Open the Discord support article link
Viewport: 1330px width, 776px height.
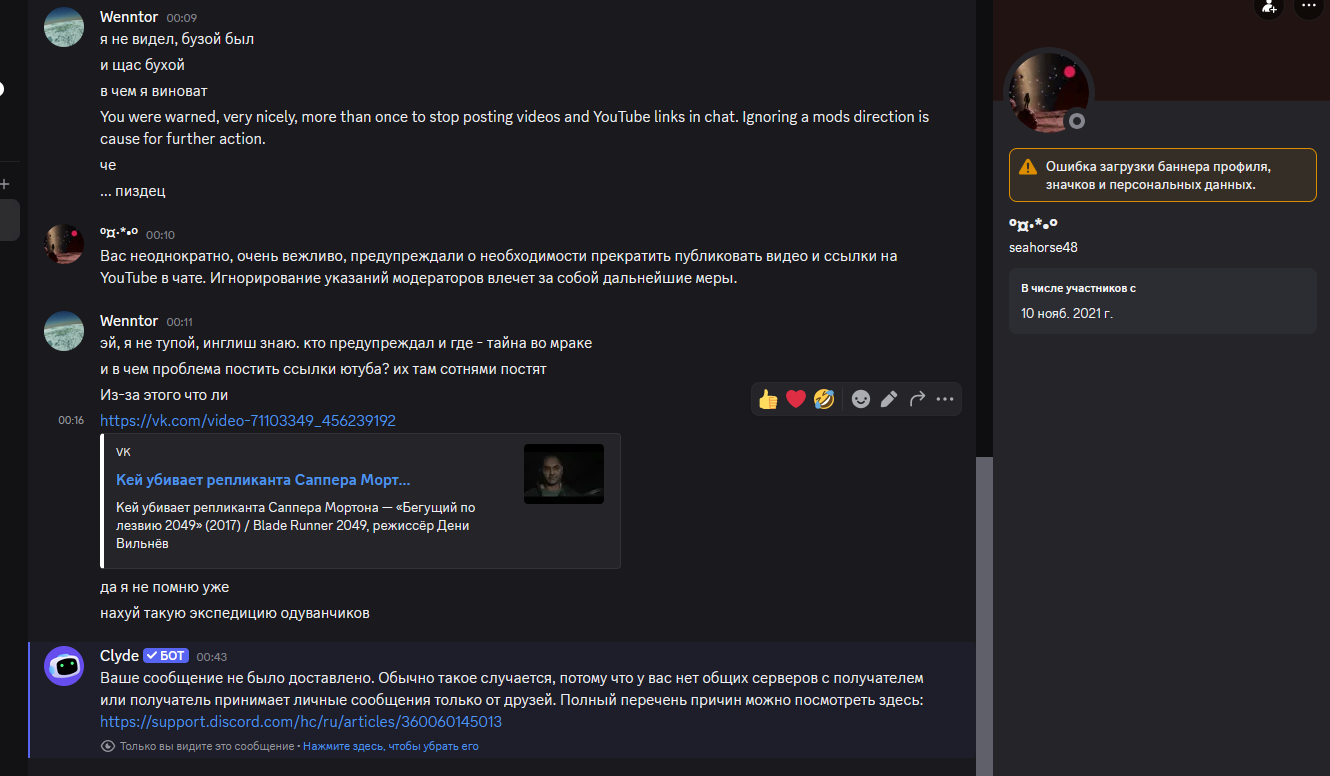tap(301, 722)
